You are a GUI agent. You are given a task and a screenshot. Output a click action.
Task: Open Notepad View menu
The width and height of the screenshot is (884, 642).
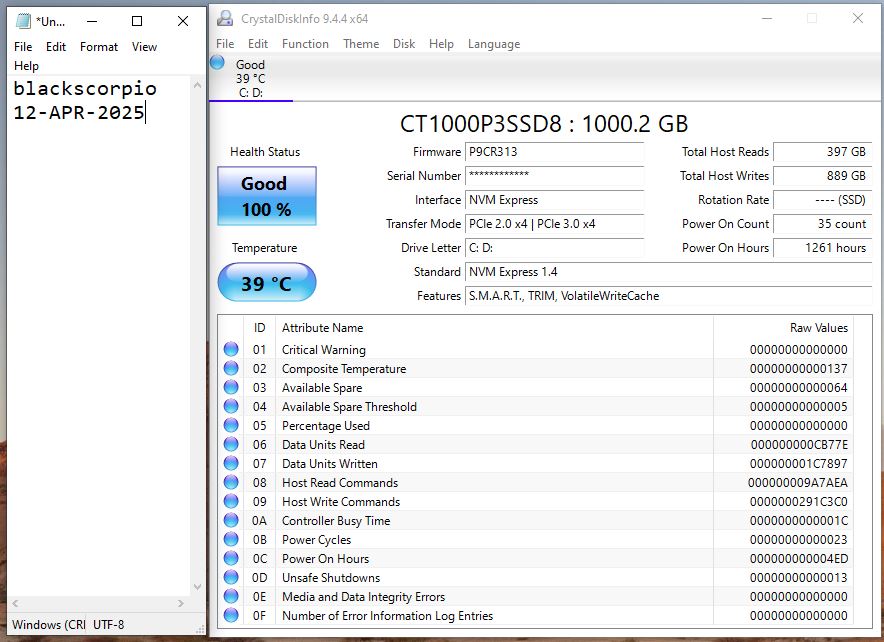click(144, 47)
